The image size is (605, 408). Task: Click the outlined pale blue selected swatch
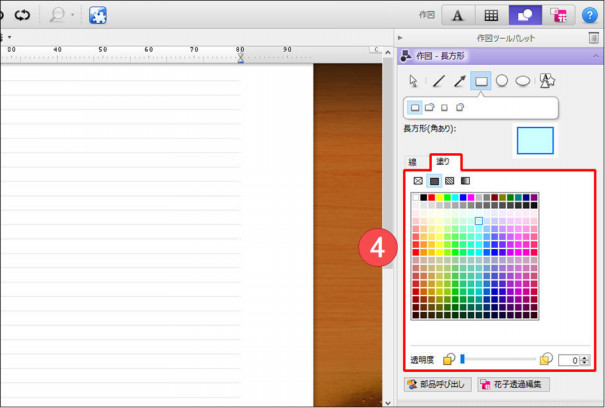tap(479, 221)
